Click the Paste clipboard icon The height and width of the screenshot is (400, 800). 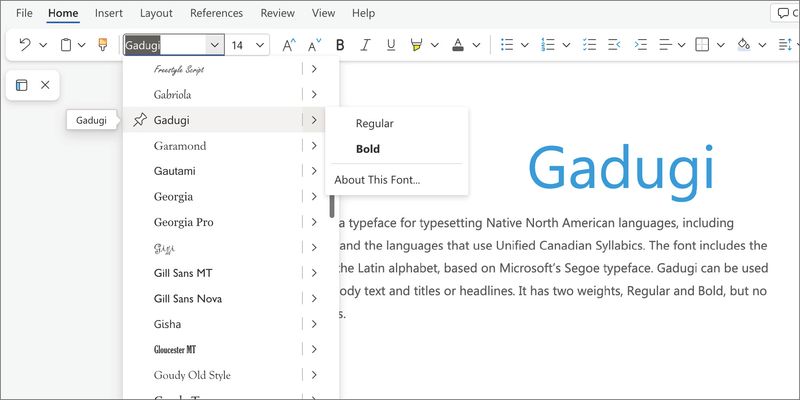pos(66,45)
